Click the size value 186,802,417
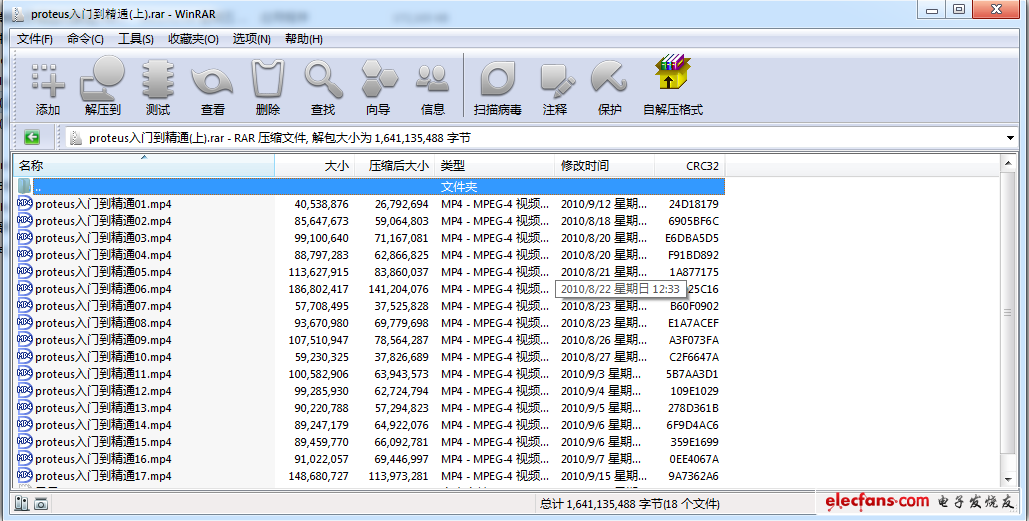Image resolution: width=1029 pixels, height=521 pixels. click(318, 289)
